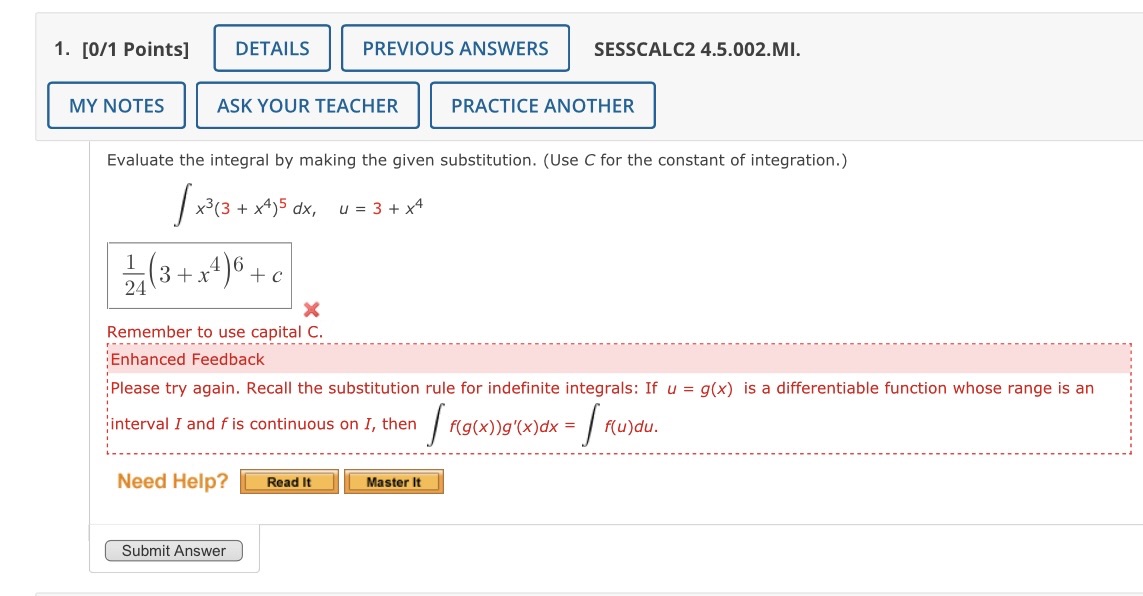1143x596 pixels.
Task: Open the DETAILS panel
Action: point(271,47)
